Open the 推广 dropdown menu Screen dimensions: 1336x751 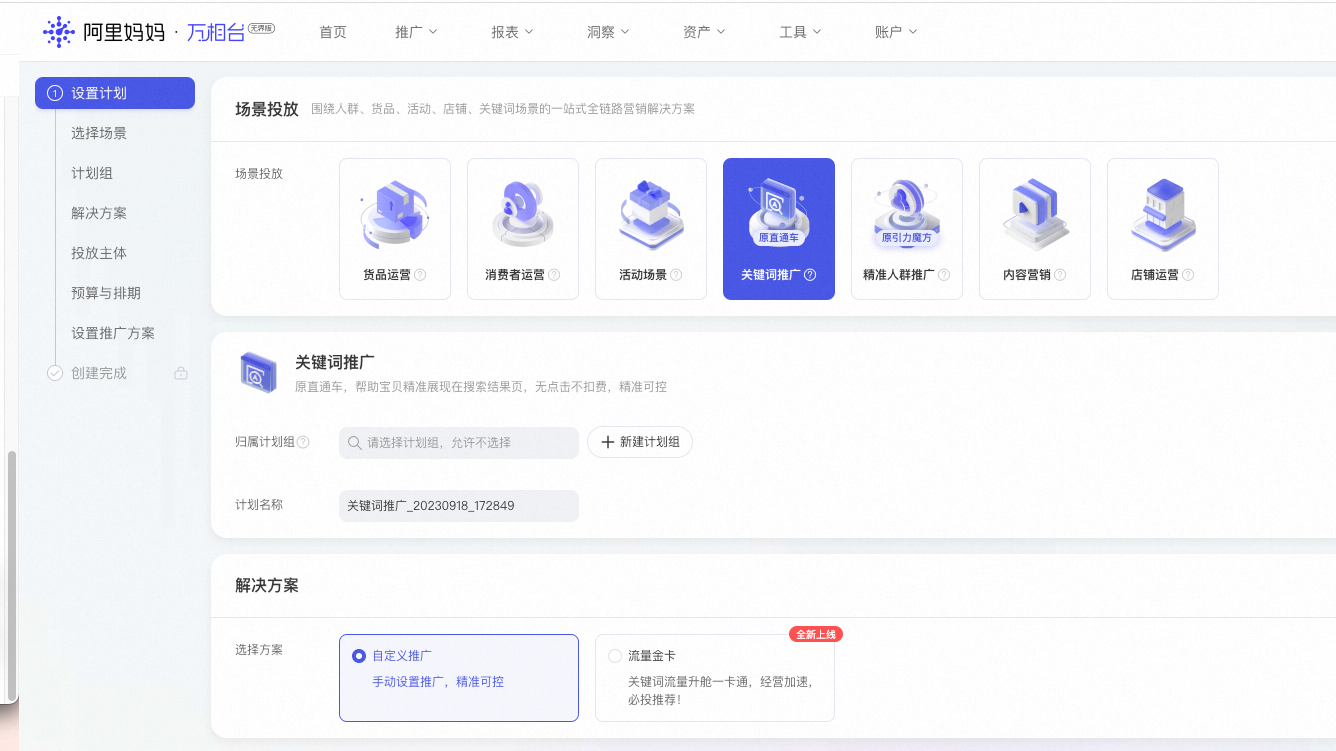click(x=416, y=32)
